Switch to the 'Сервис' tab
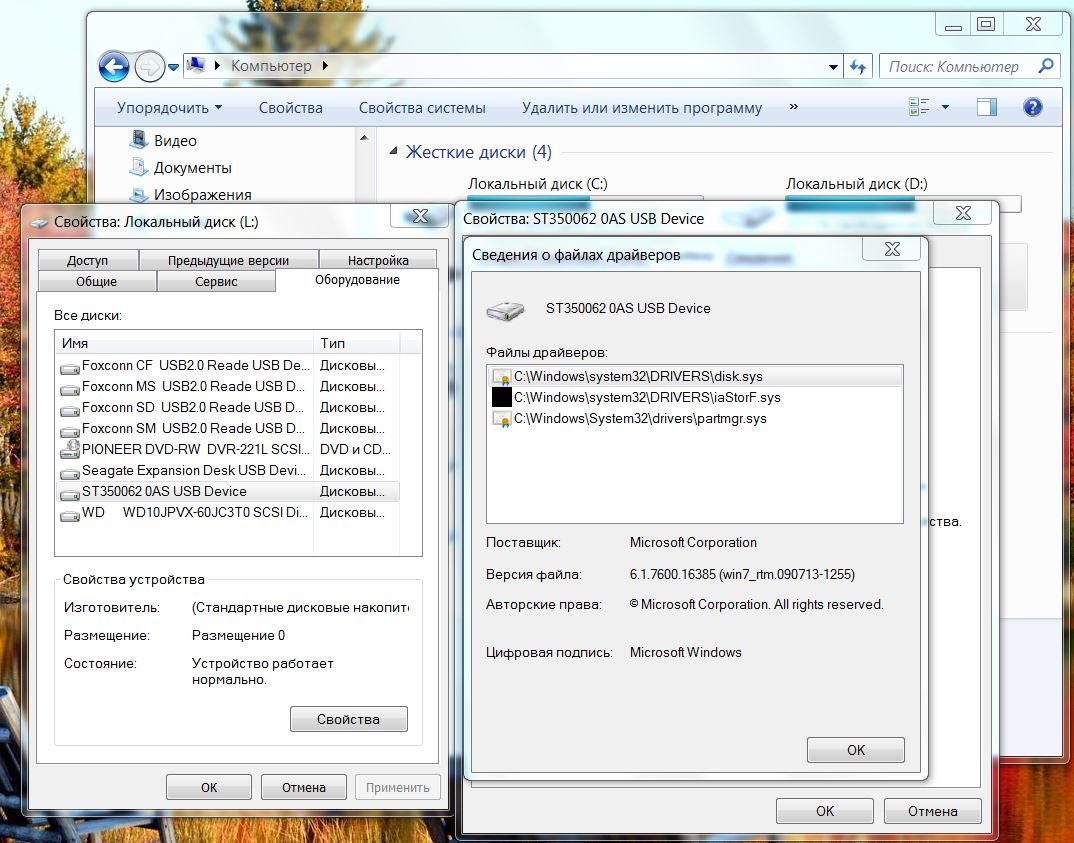Screen dimensions: 1074x843 click(x=216, y=281)
